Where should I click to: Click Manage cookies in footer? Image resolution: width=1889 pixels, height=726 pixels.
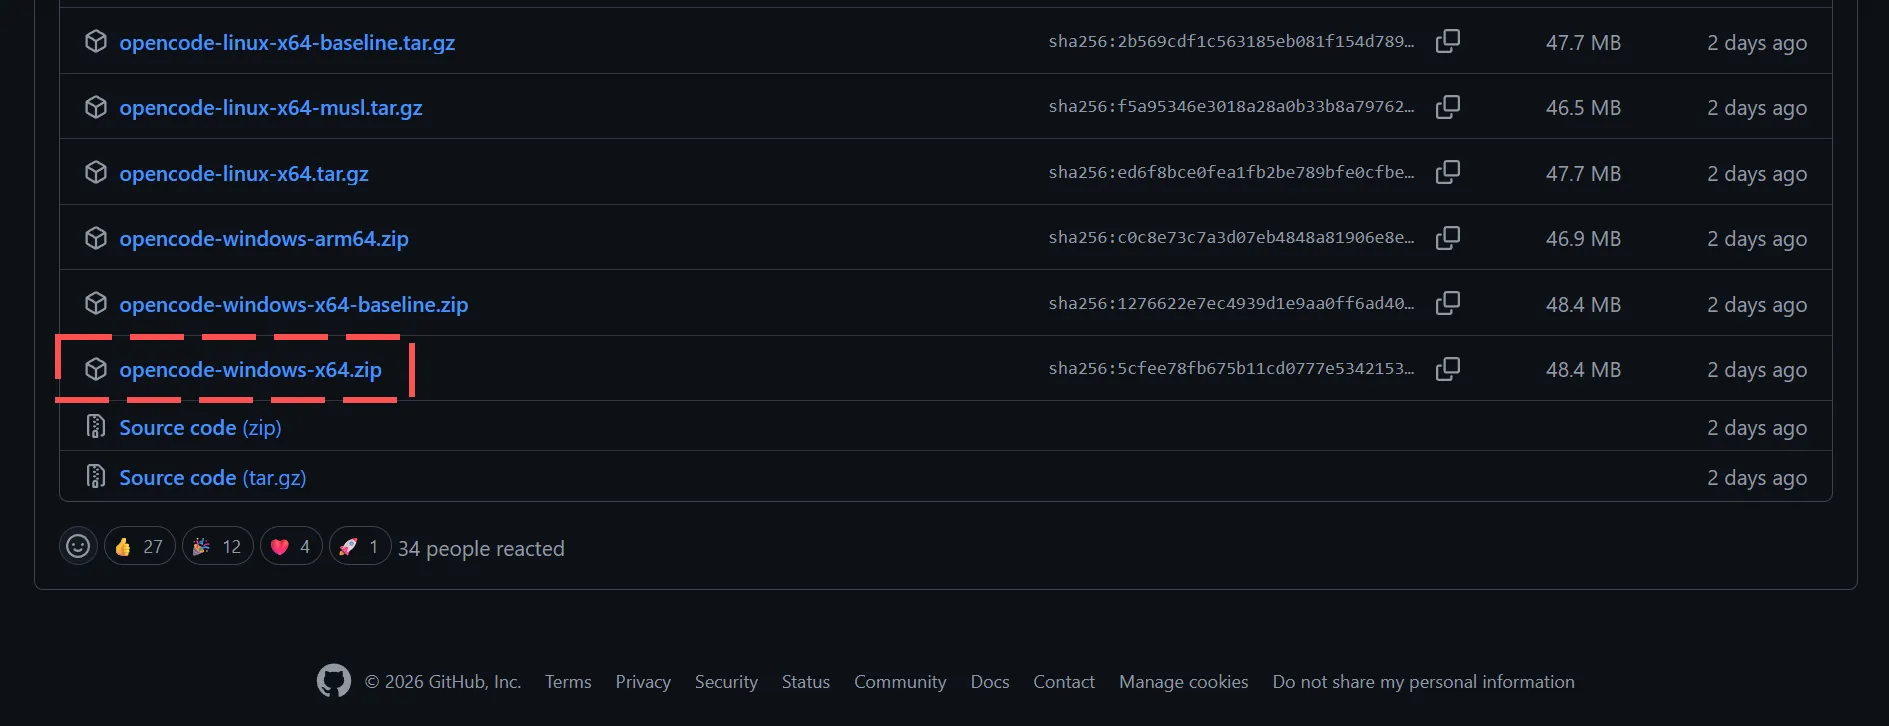point(1184,682)
